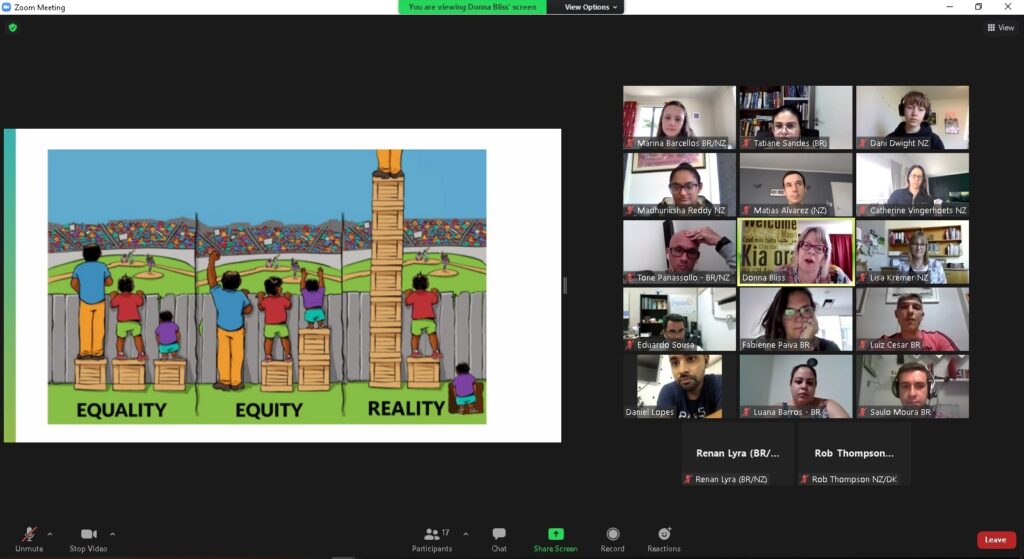Start recording with the Record icon
Image resolution: width=1024 pixels, height=559 pixels.
(x=612, y=534)
